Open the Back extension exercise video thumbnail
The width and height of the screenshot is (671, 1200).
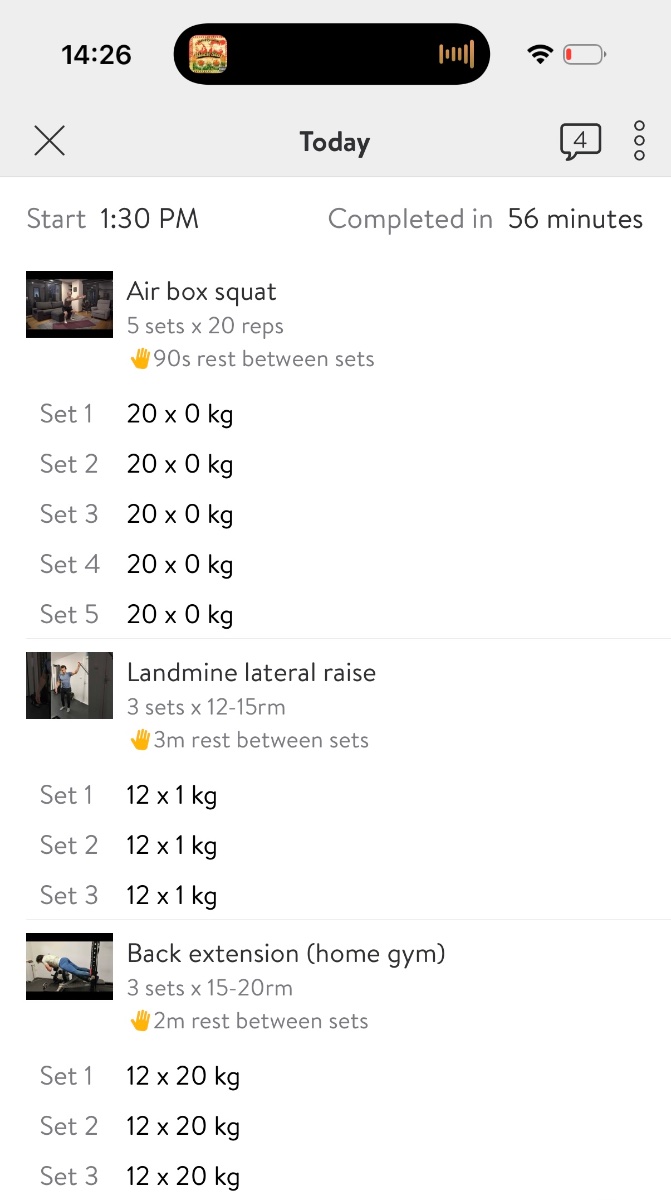69,966
